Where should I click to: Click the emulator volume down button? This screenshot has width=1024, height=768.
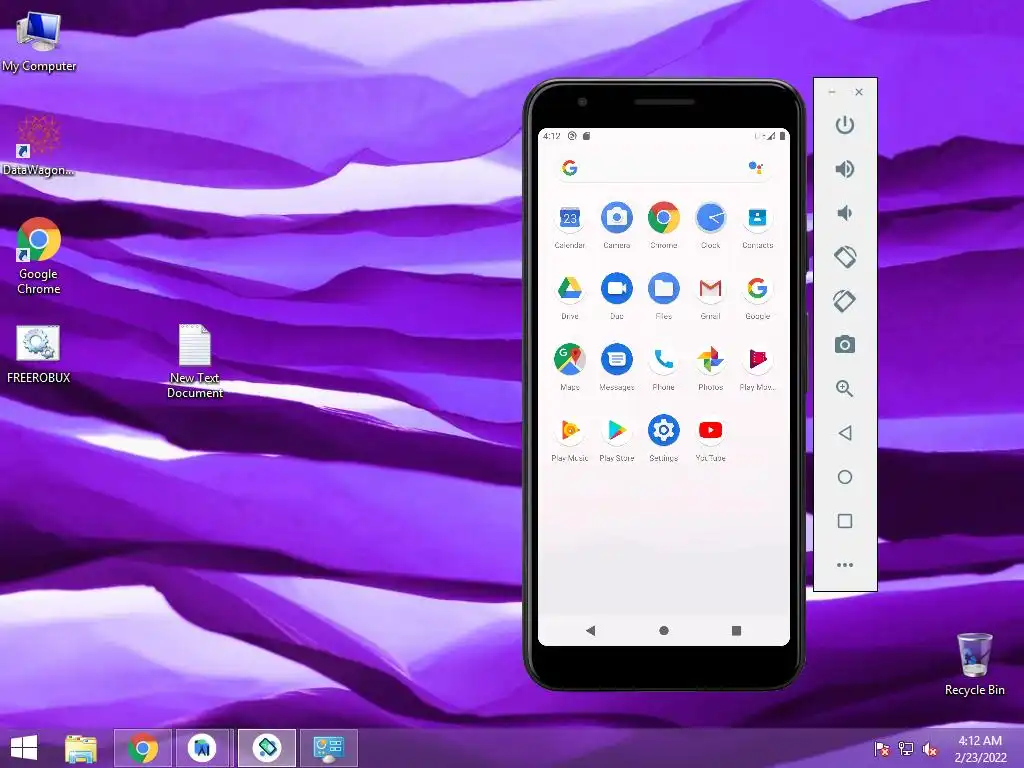pos(845,213)
